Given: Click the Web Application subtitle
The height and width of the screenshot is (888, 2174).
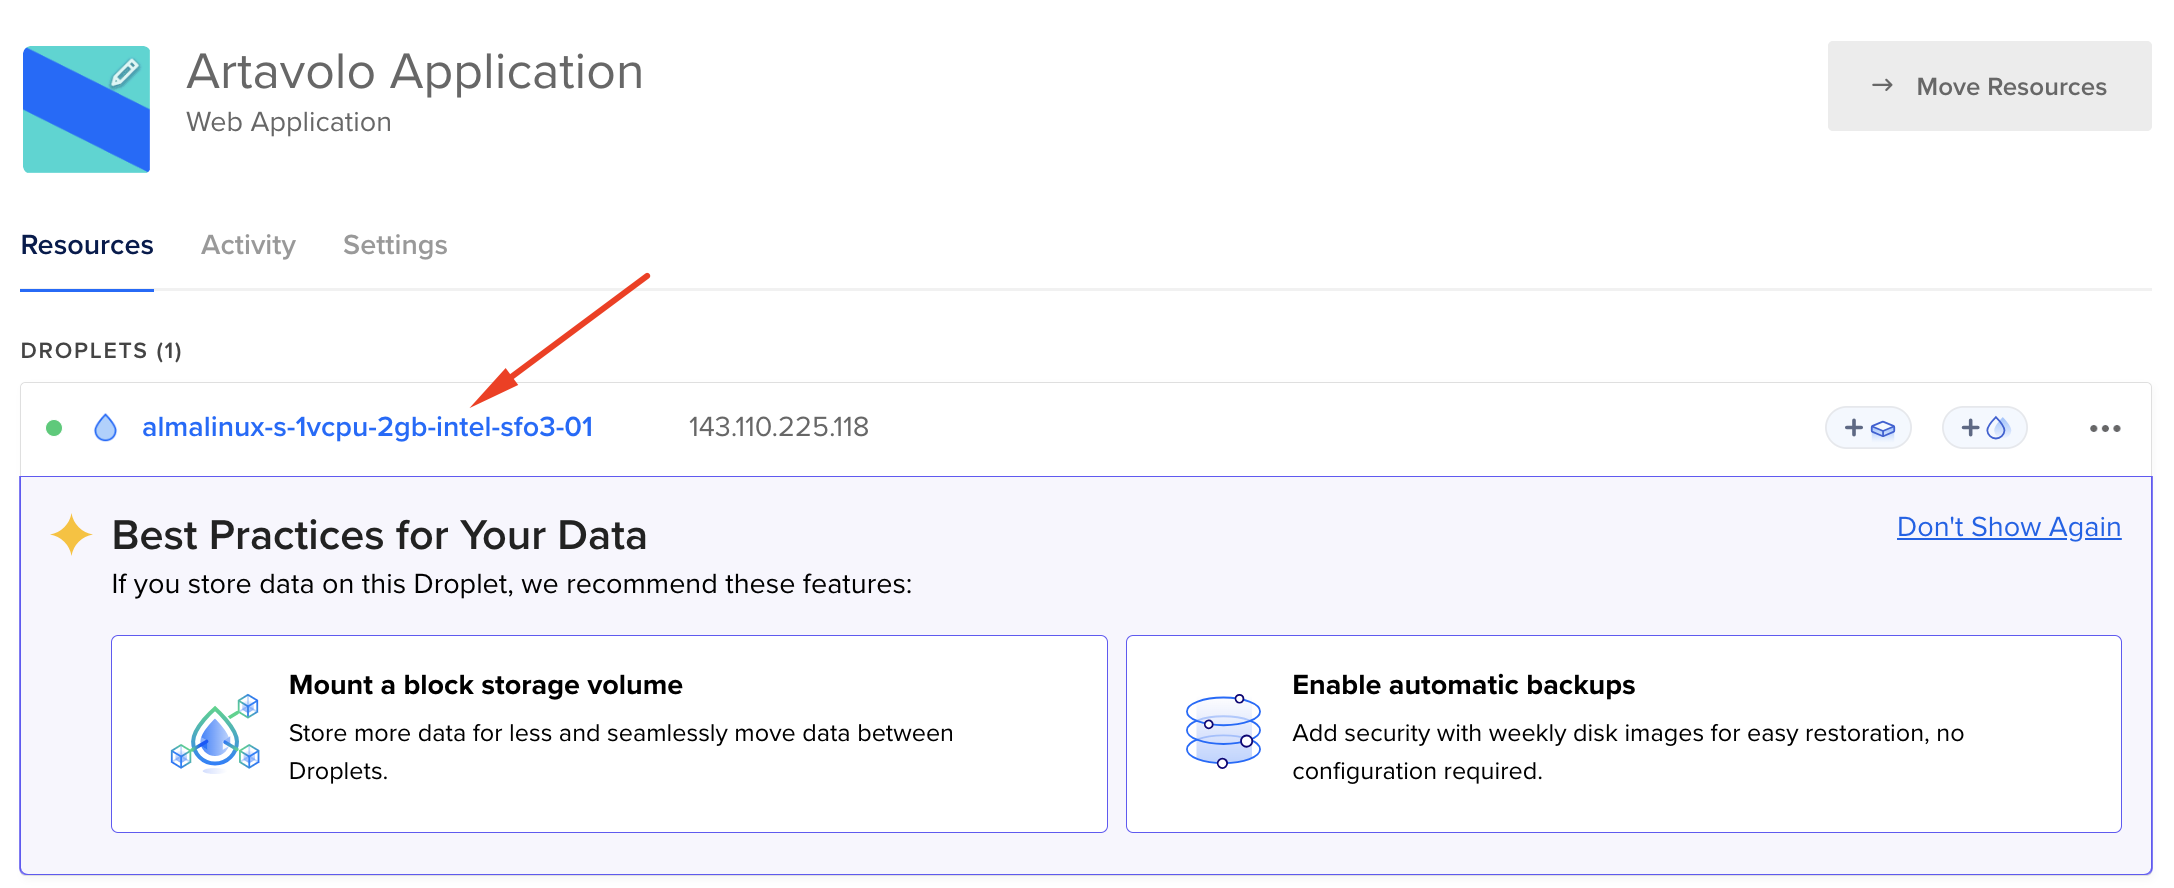Looking at the screenshot, I should 288,122.
